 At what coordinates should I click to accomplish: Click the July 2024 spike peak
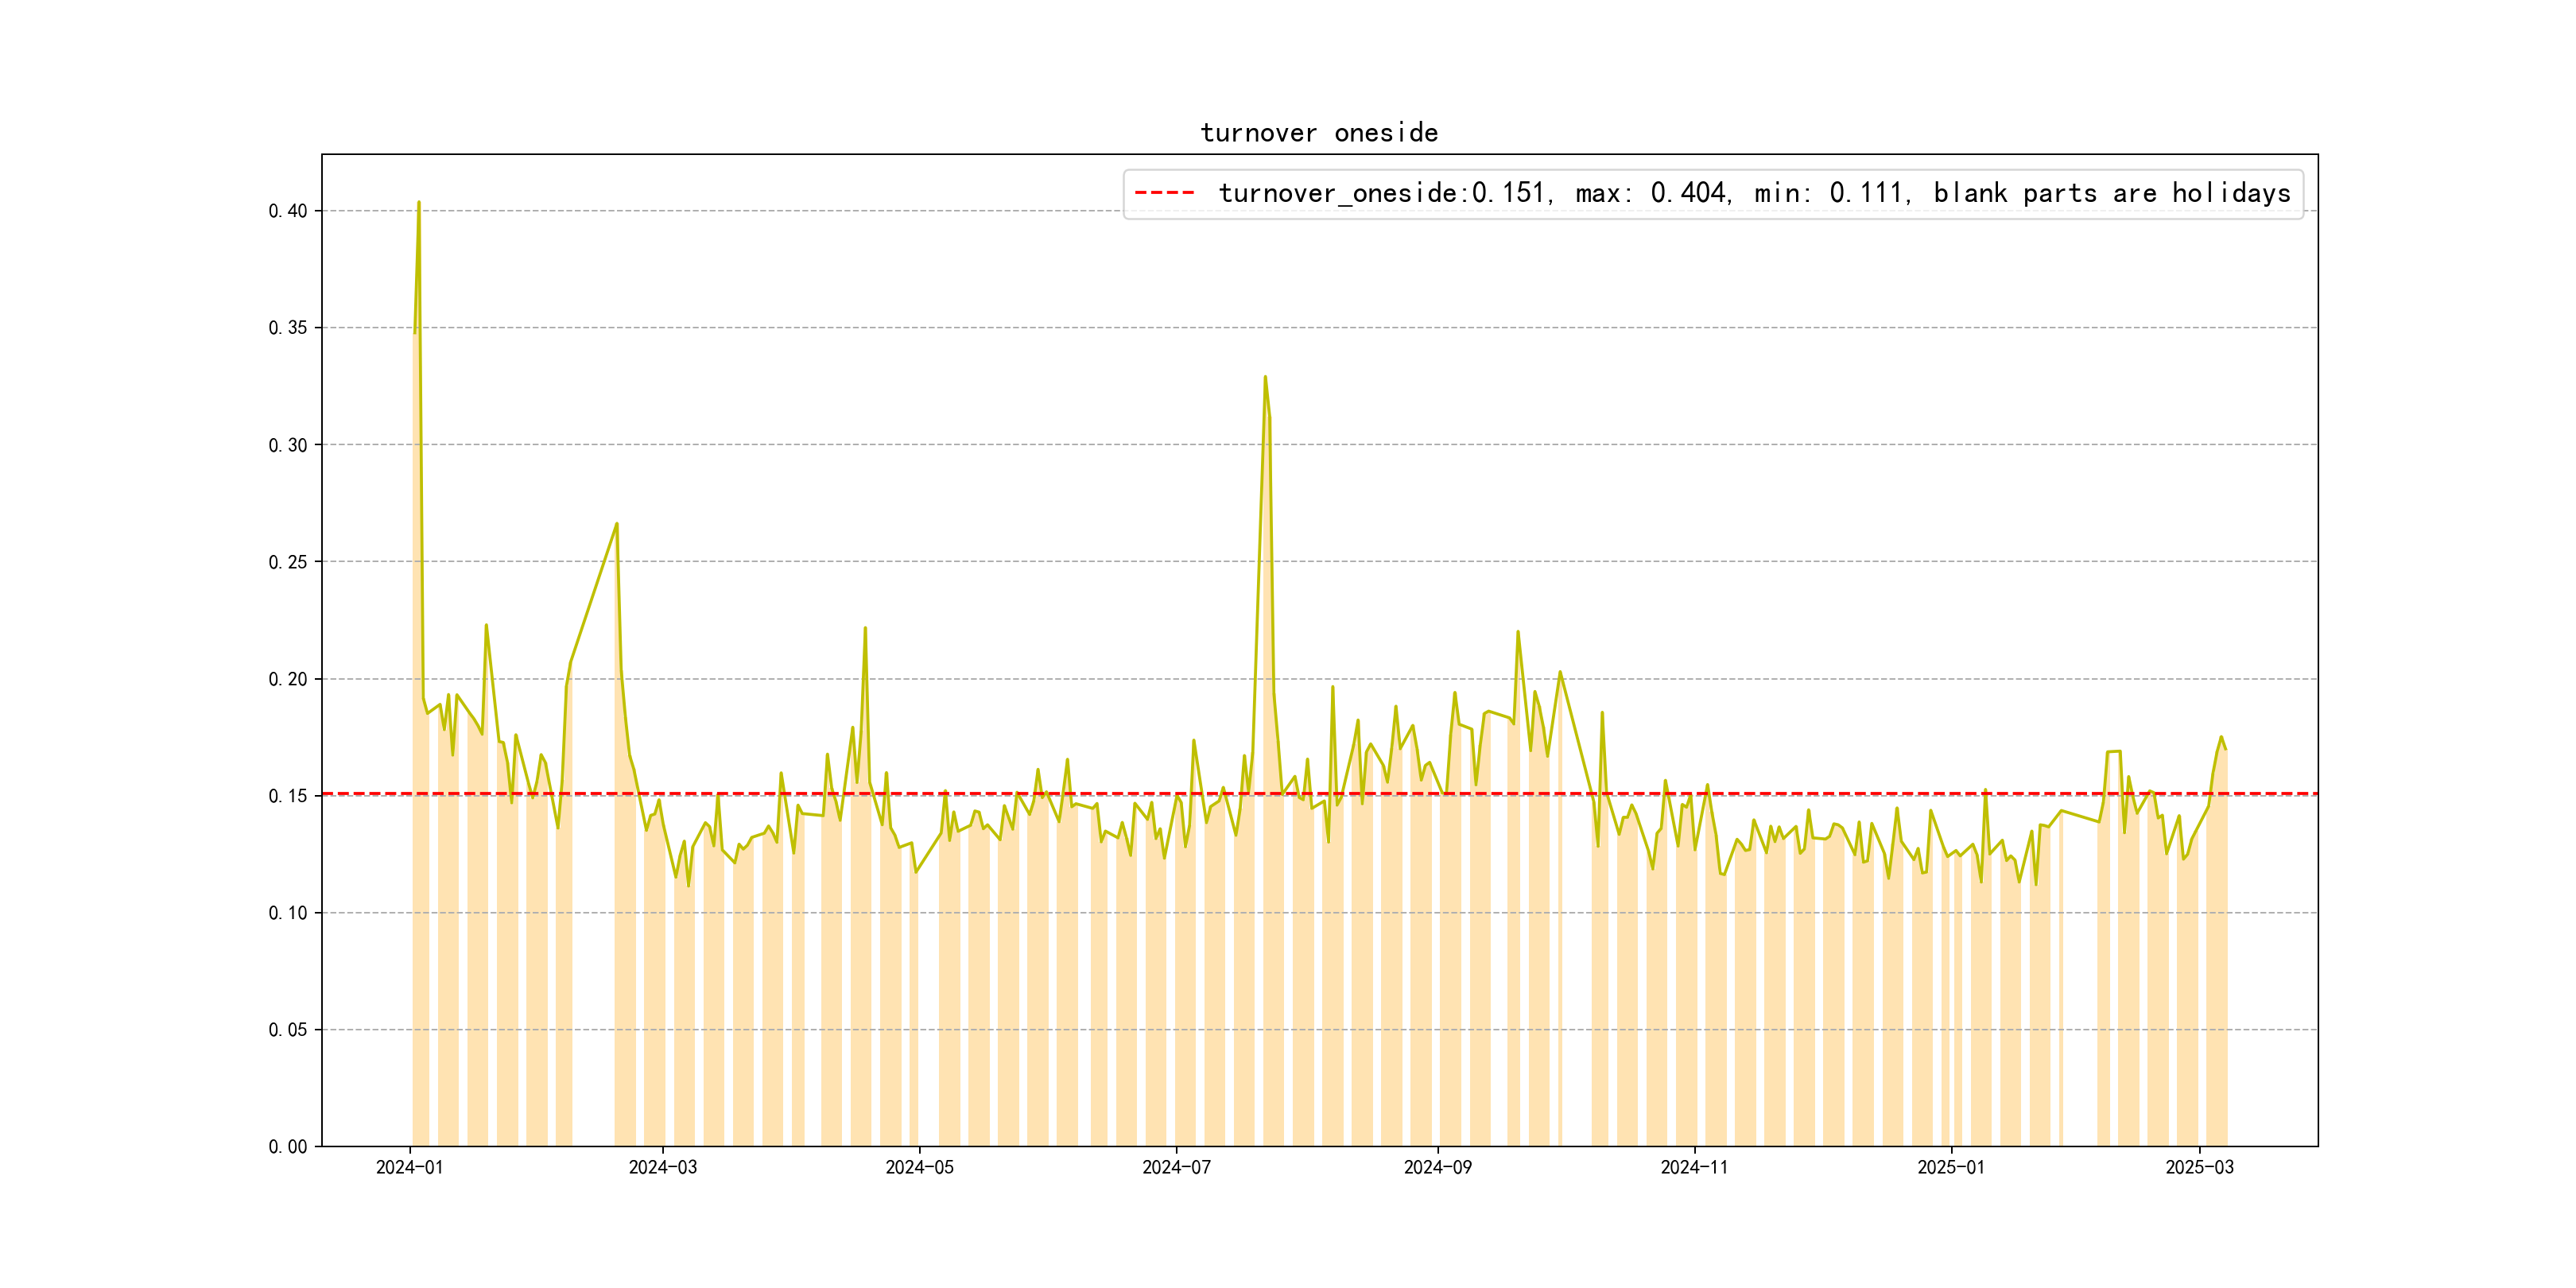tap(1265, 378)
